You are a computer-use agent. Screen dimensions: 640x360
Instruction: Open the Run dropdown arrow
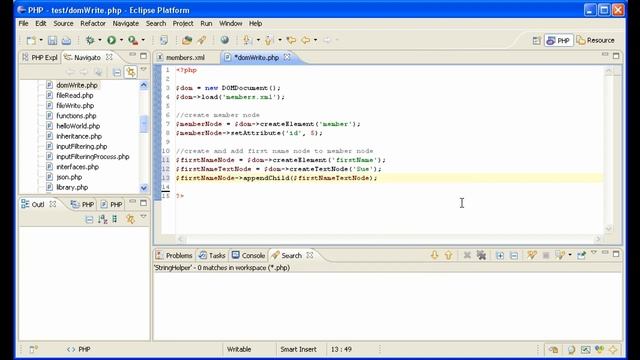[121, 40]
